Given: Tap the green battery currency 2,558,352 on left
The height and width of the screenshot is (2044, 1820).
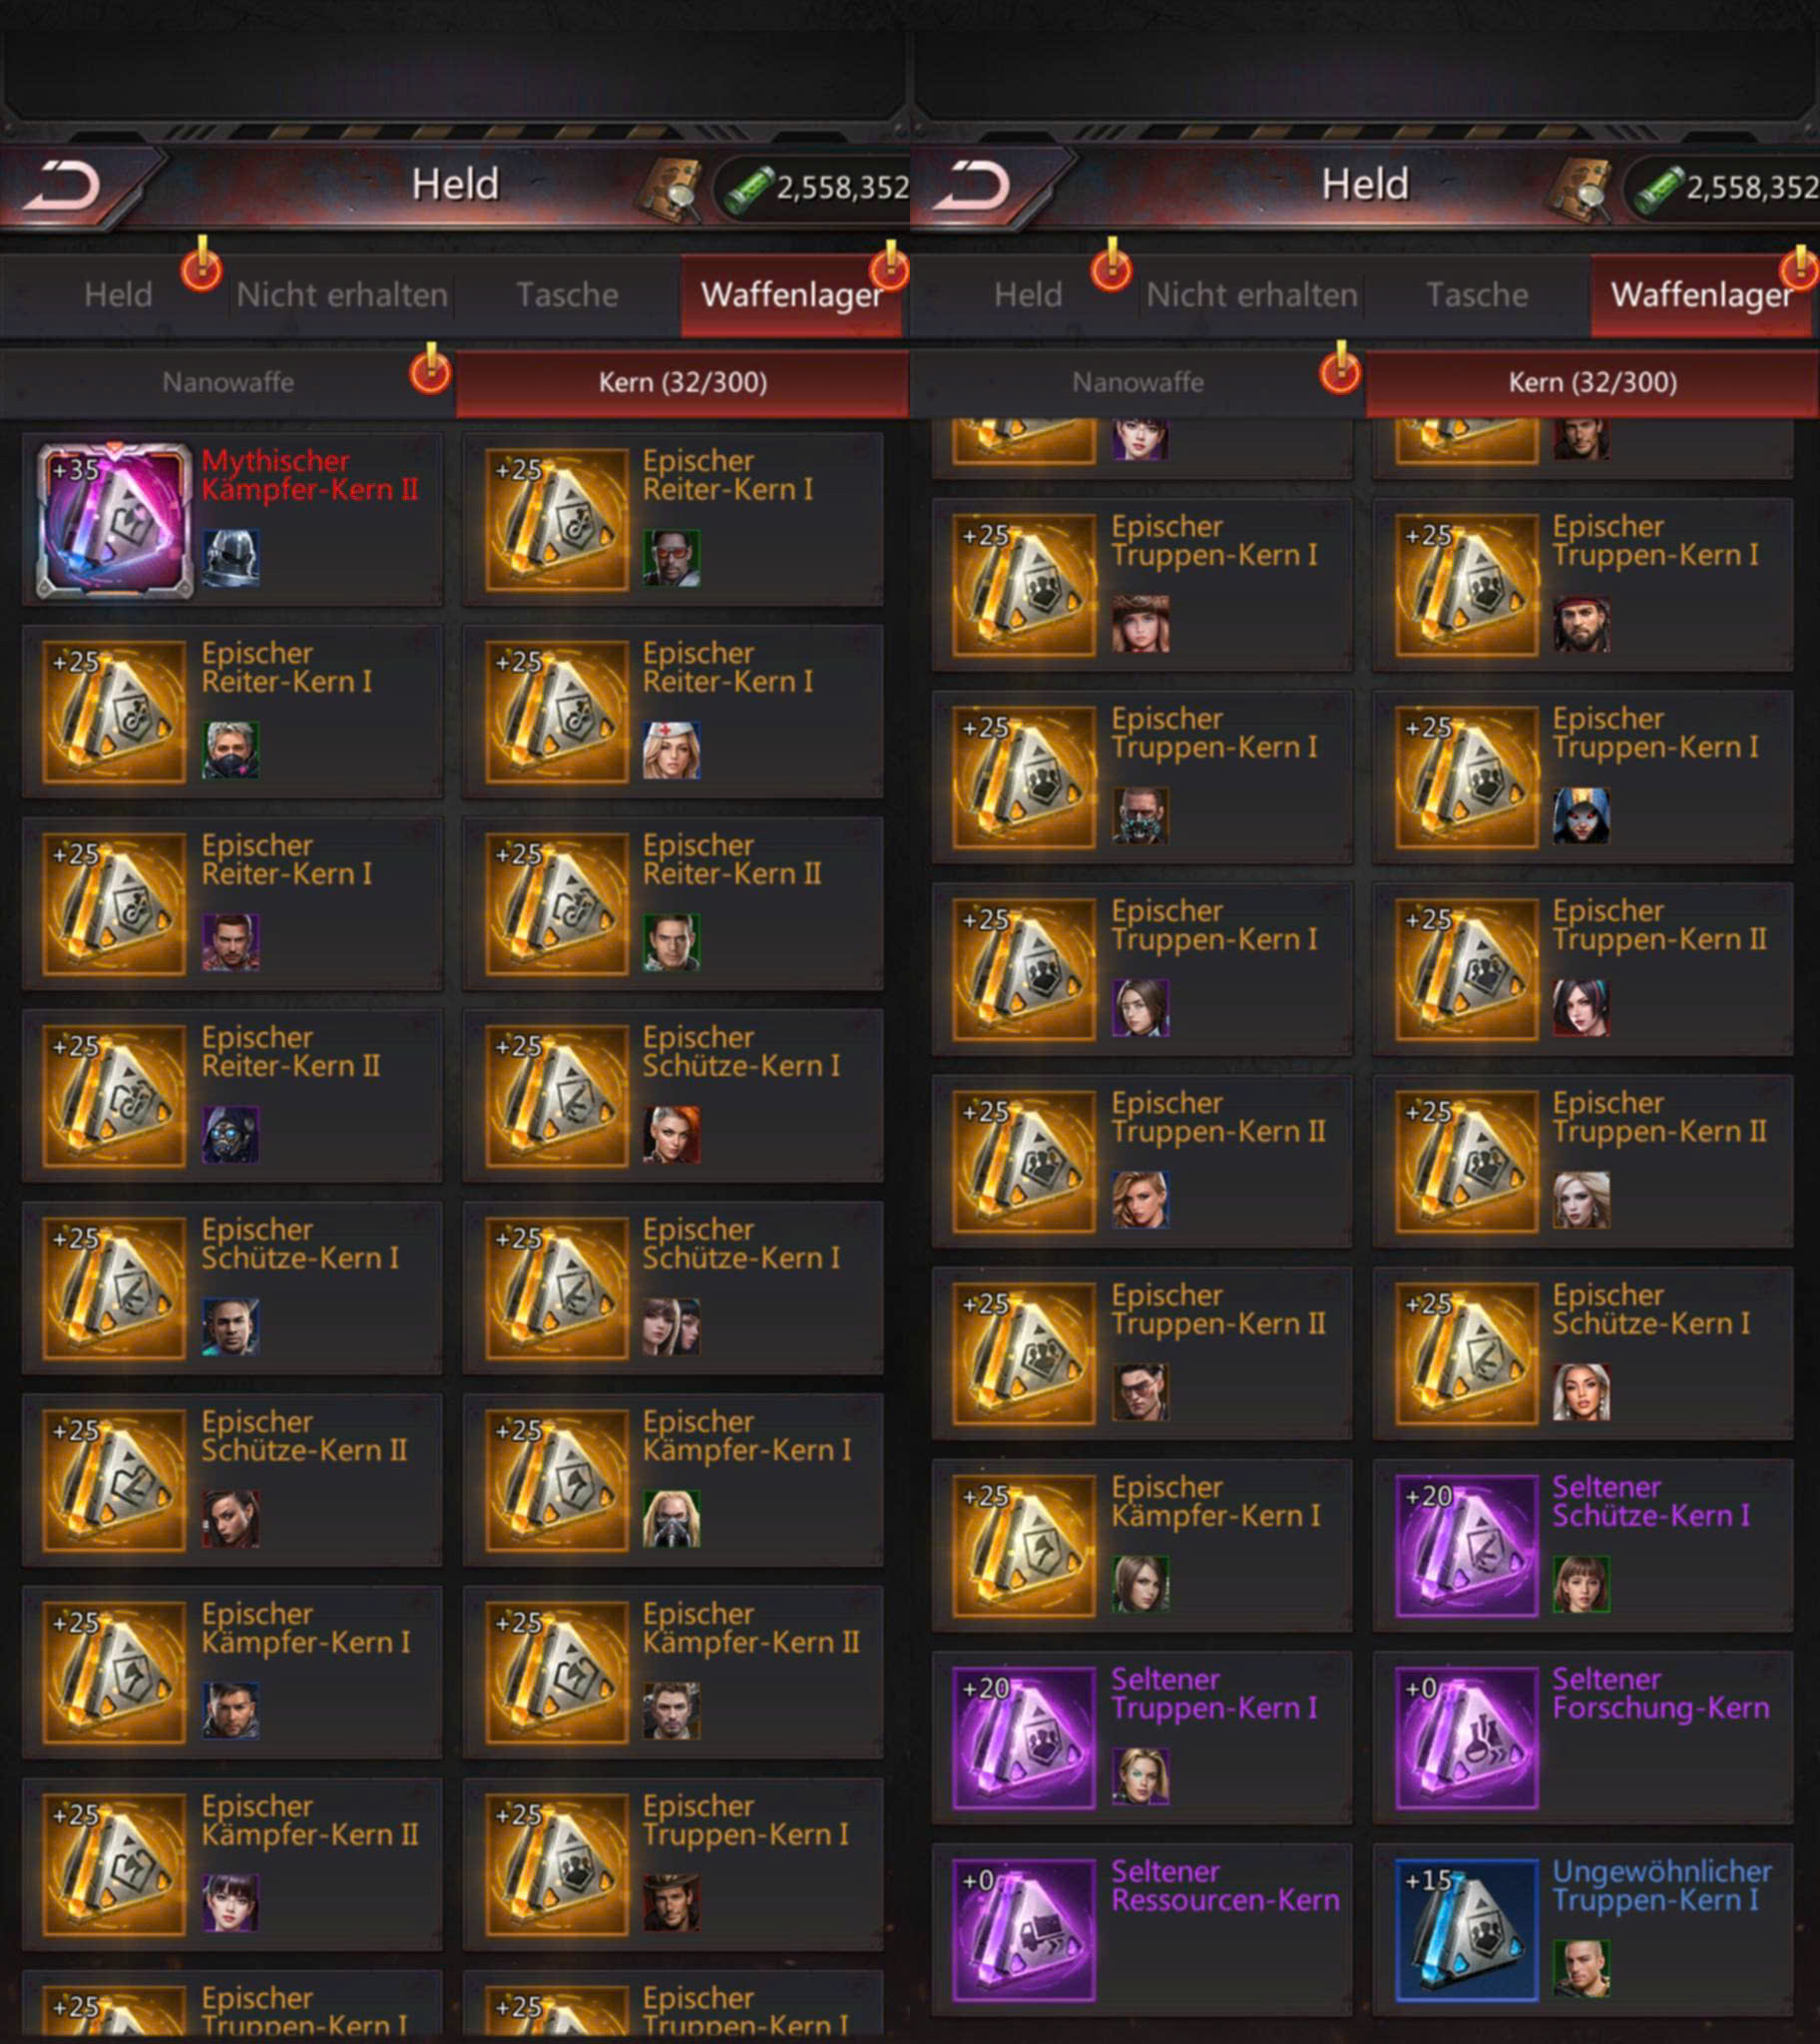Looking at the screenshot, I should (812, 187).
